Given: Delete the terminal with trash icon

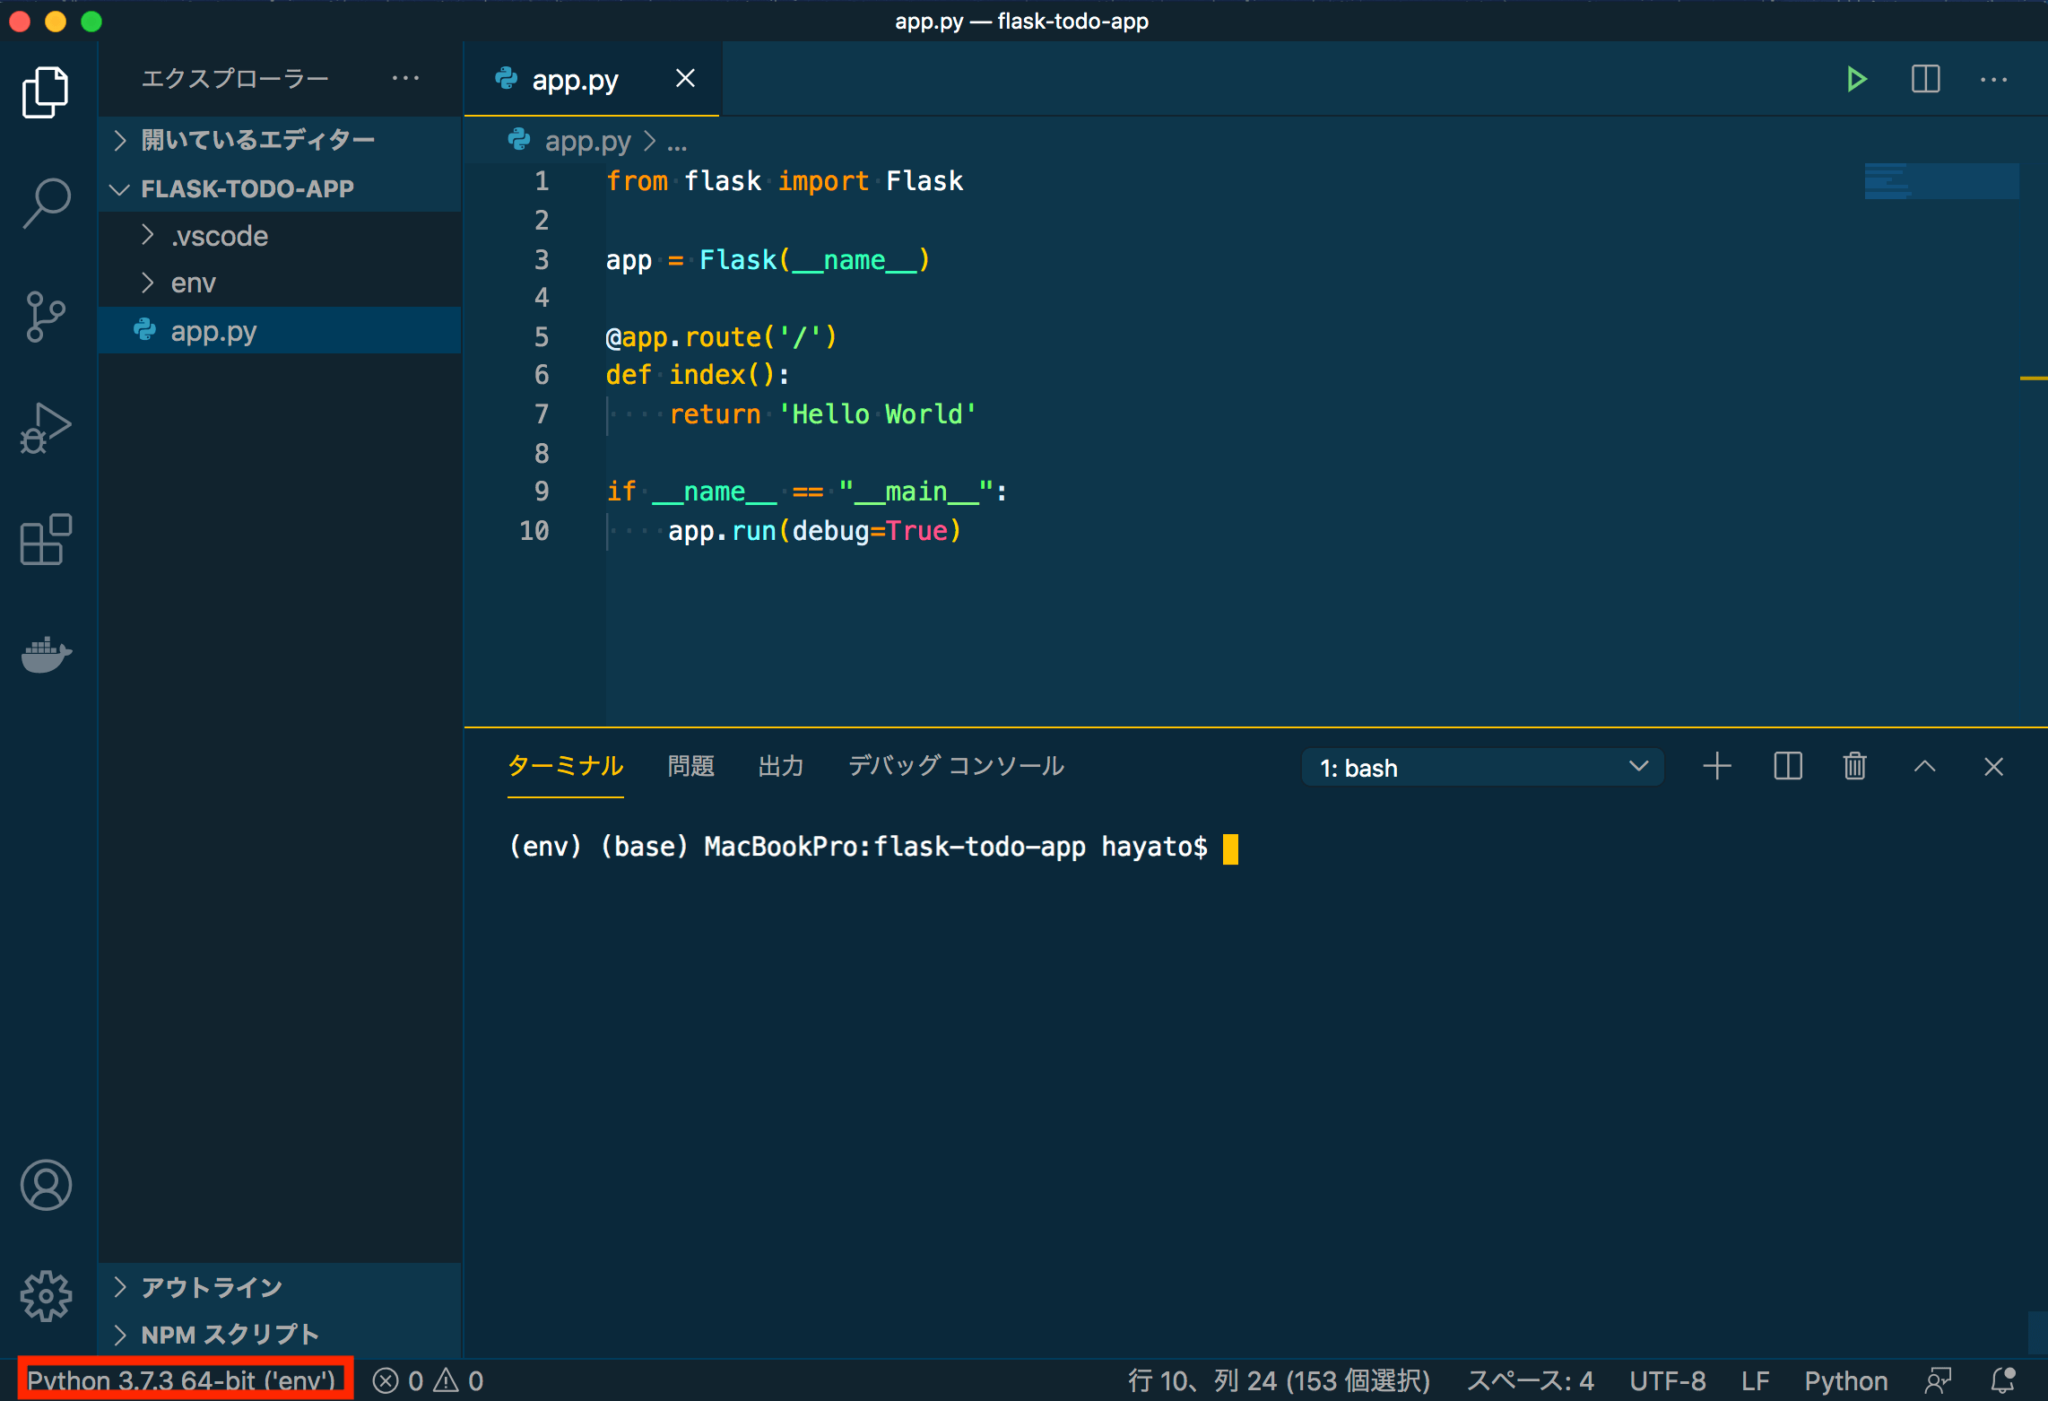Looking at the screenshot, I should [x=1855, y=767].
